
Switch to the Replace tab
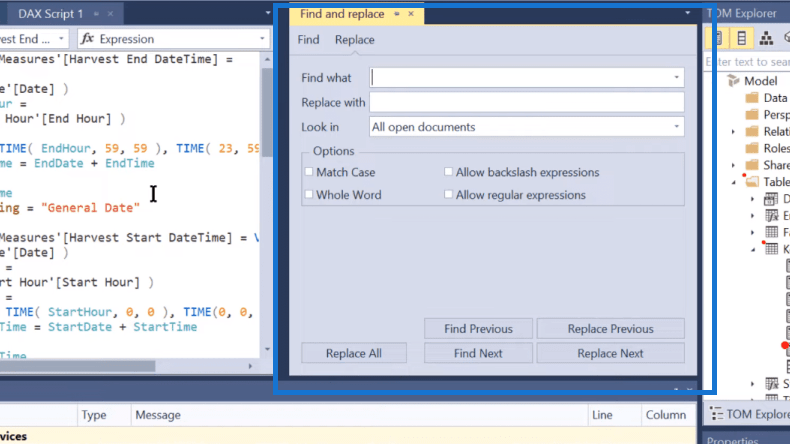pos(355,40)
